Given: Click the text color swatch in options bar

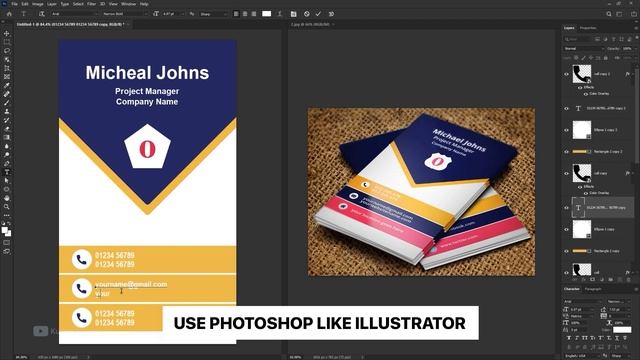Looking at the screenshot, I should click(x=267, y=14).
